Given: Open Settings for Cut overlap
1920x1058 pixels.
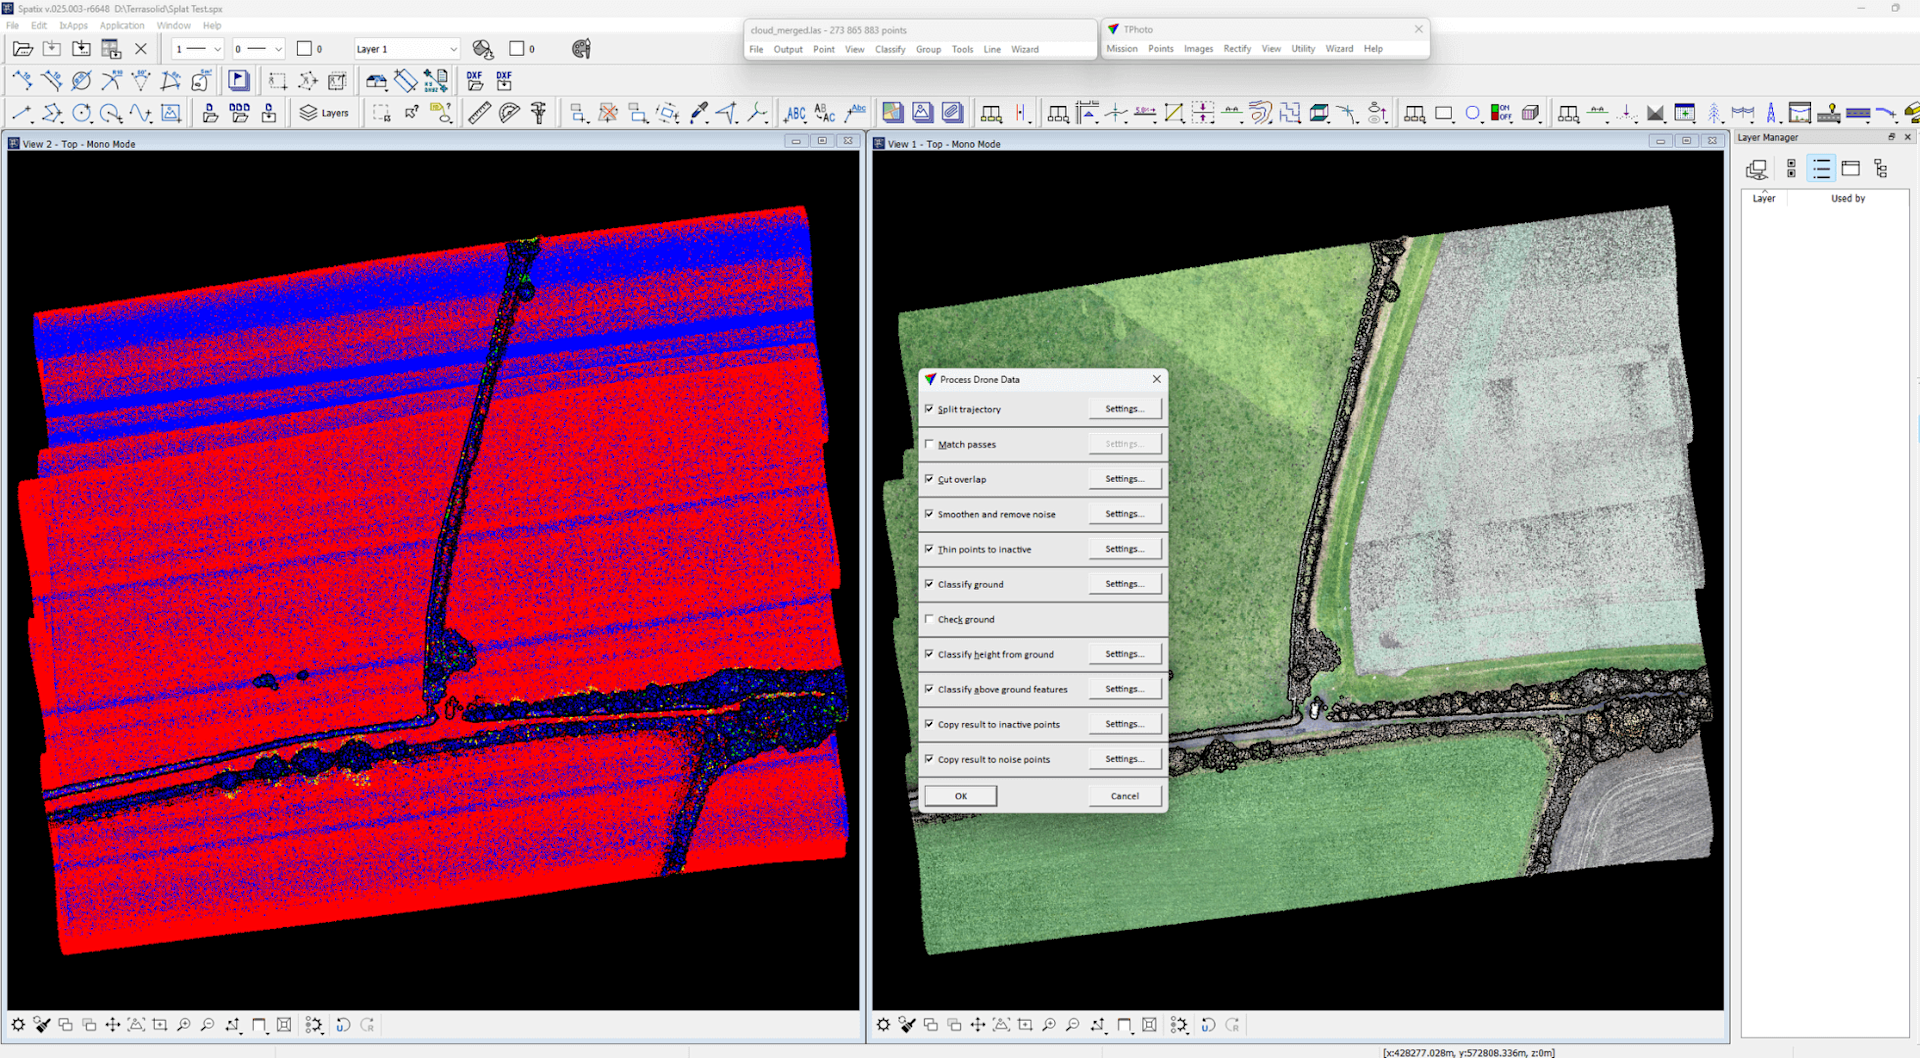Looking at the screenshot, I should click(1124, 479).
